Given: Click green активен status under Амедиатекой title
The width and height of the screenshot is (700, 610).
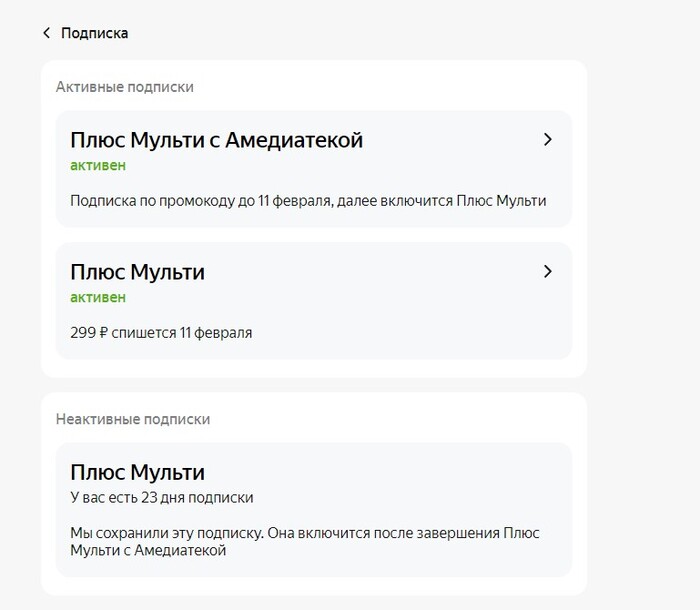Looking at the screenshot, I should (x=98, y=166).
